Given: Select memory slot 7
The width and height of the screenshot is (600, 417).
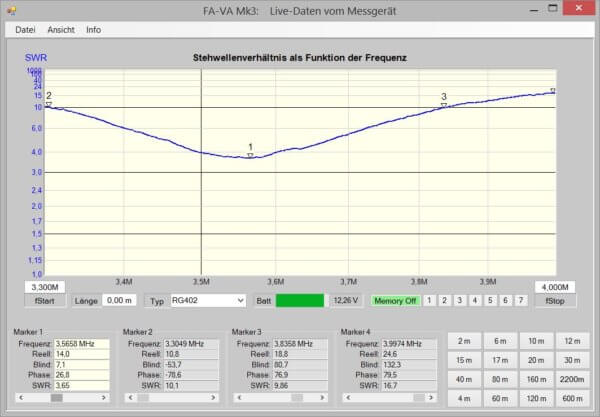Looking at the screenshot, I should (521, 301).
